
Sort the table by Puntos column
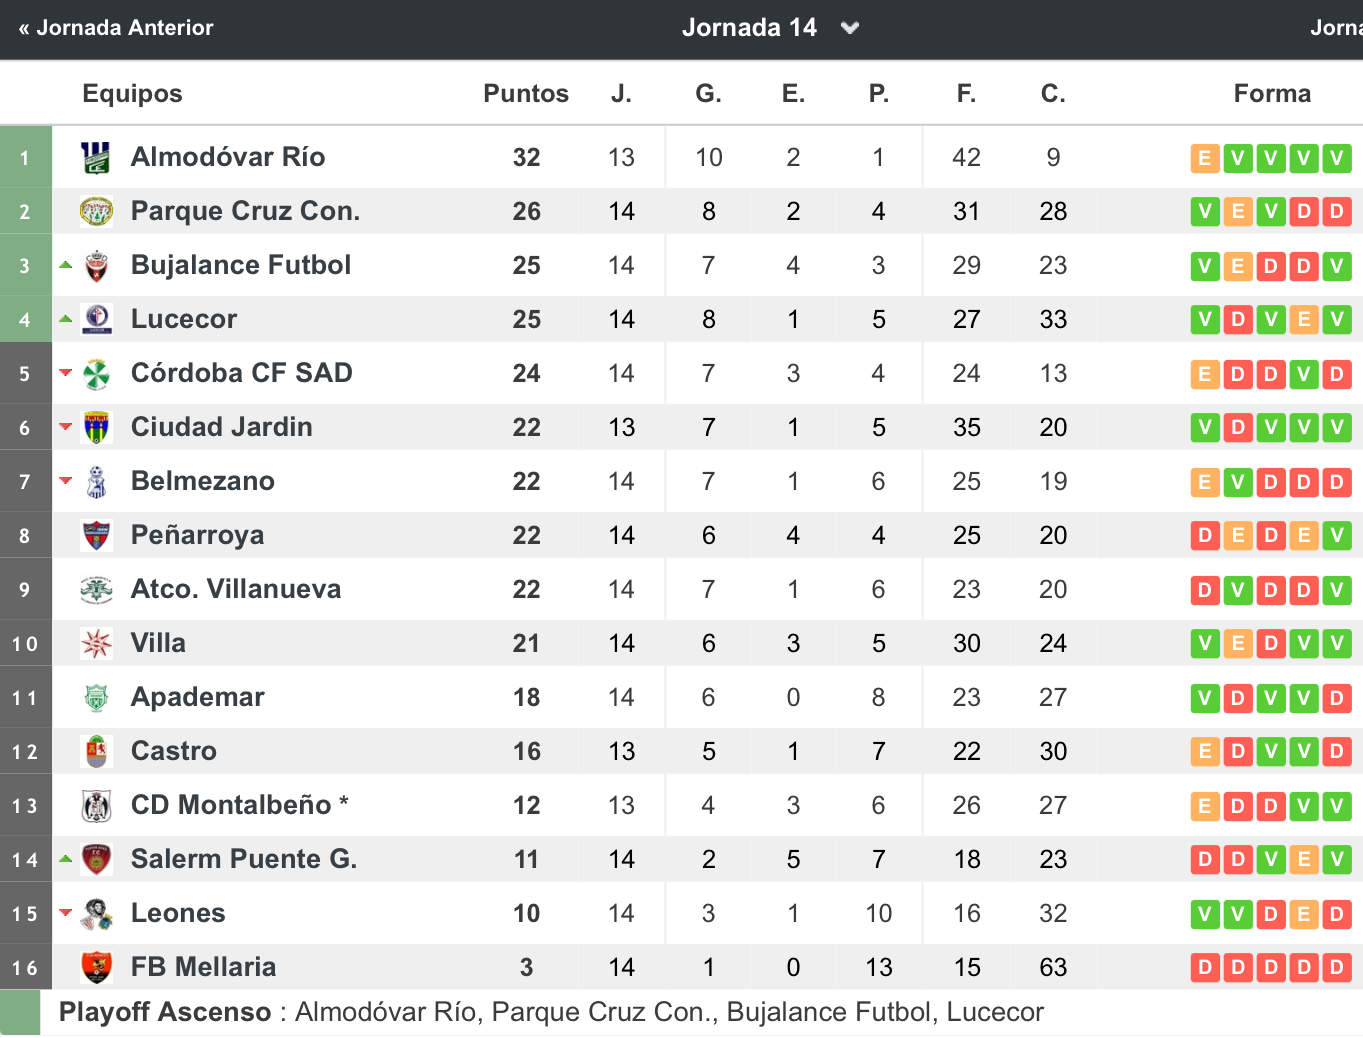pos(526,93)
